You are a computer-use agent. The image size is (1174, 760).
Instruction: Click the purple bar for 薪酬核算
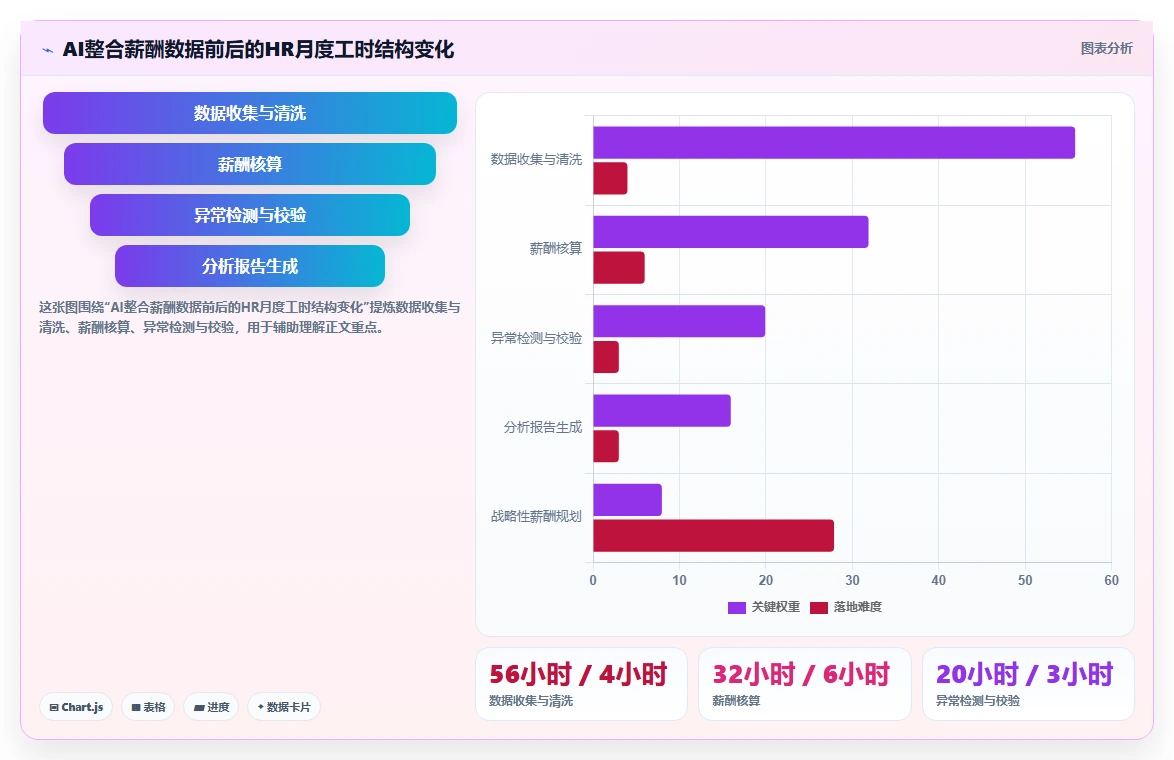[x=731, y=232]
